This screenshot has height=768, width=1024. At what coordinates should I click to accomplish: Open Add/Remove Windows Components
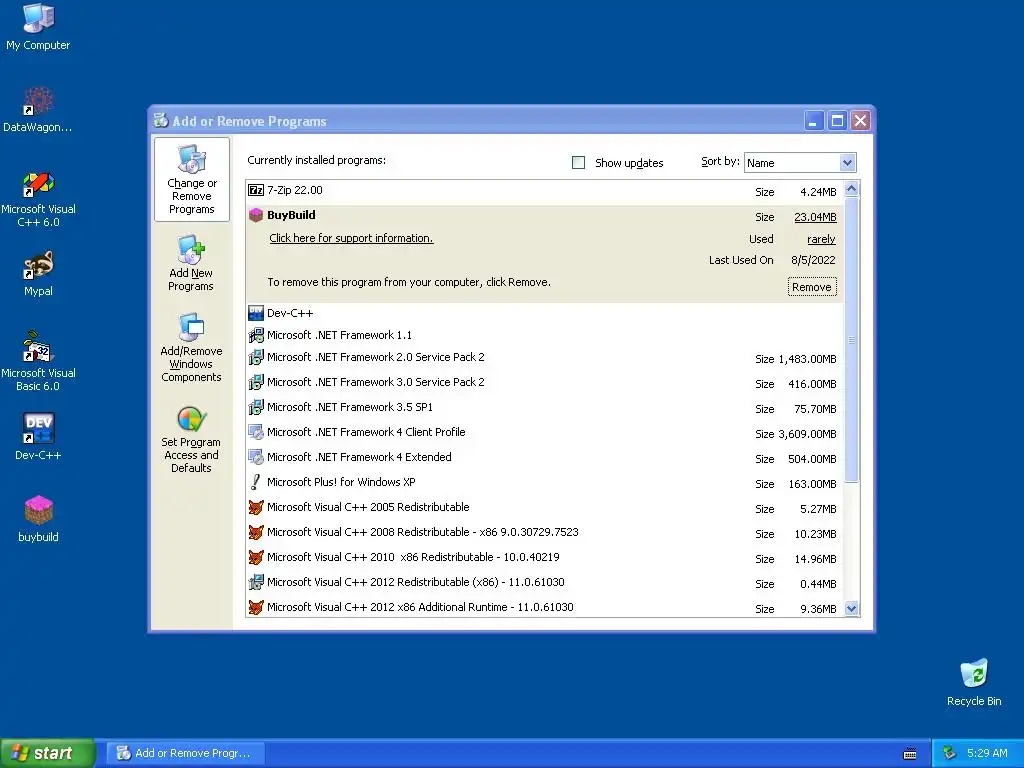tap(191, 347)
